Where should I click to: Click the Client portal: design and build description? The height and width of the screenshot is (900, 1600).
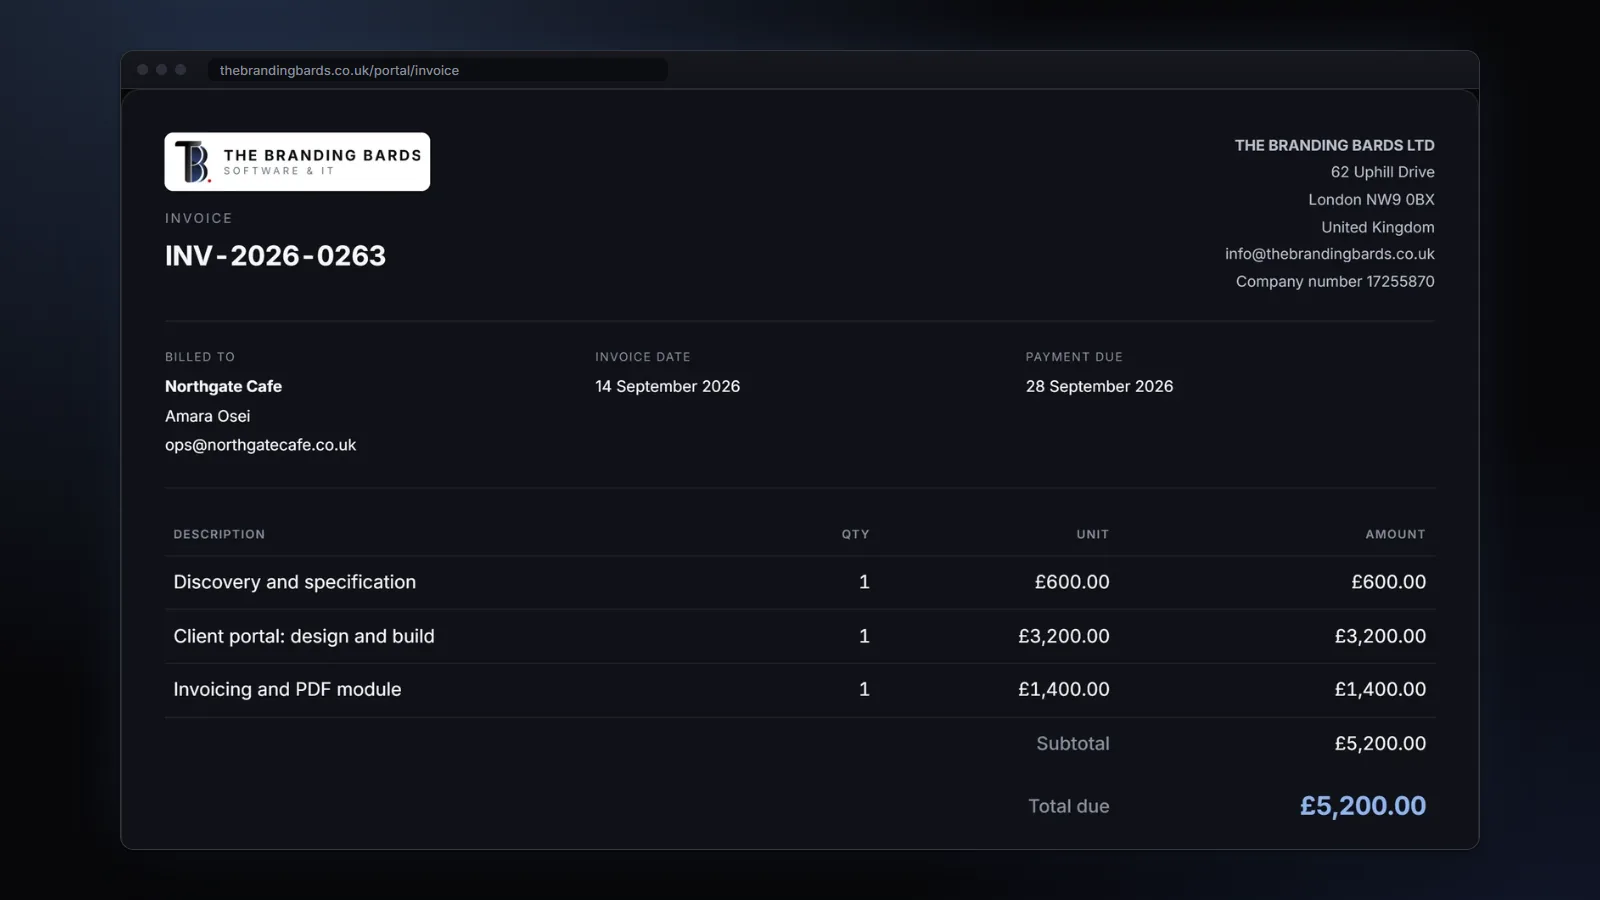304,636
